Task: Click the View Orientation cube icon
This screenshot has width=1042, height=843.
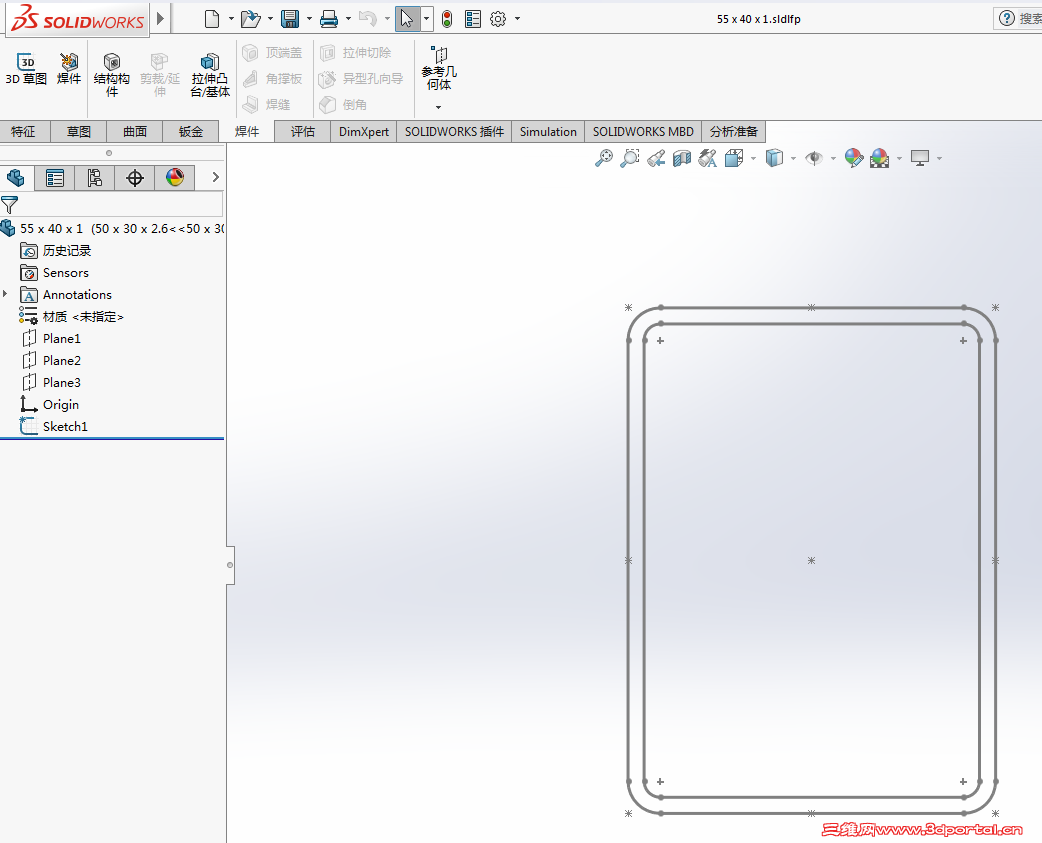Action: [x=734, y=158]
